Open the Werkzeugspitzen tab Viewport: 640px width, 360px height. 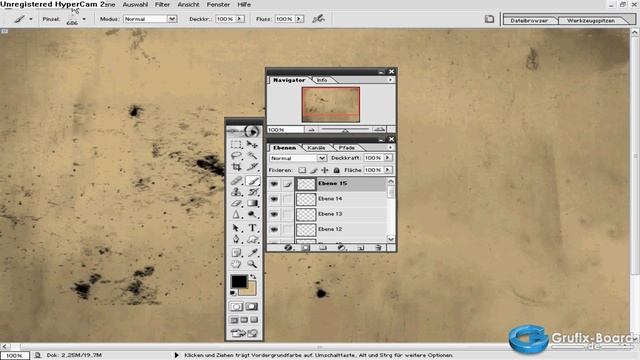click(x=591, y=20)
